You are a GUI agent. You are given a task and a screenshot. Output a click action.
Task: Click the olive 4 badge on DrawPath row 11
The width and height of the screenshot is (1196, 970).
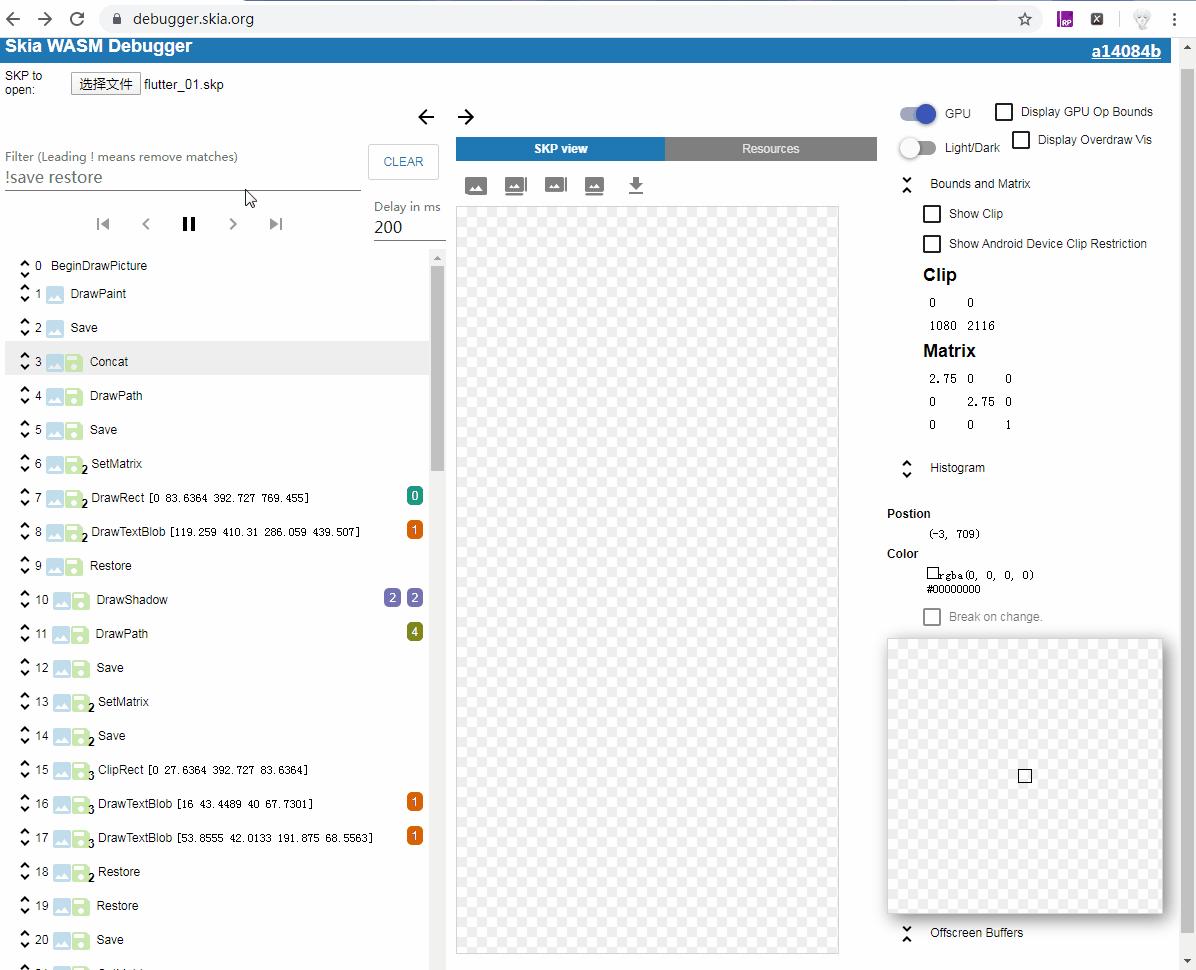[415, 632]
